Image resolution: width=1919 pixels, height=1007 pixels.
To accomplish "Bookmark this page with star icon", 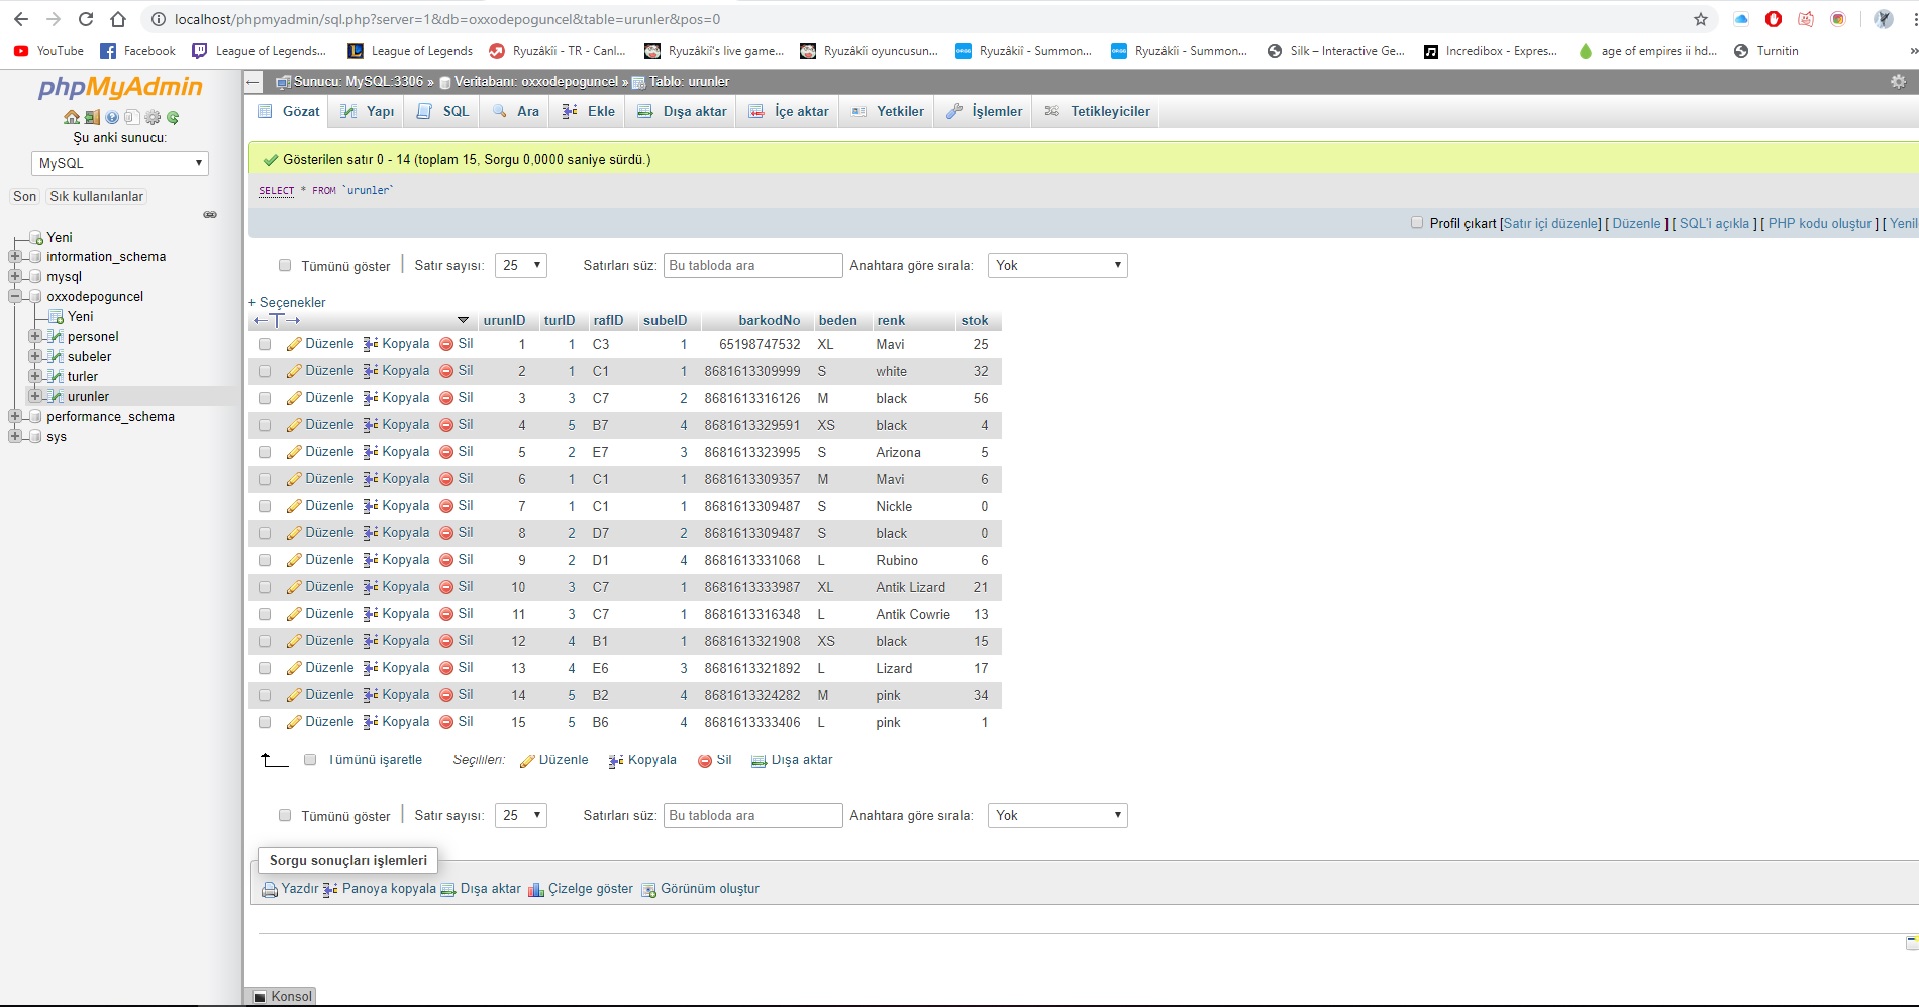I will pyautogui.click(x=1700, y=19).
